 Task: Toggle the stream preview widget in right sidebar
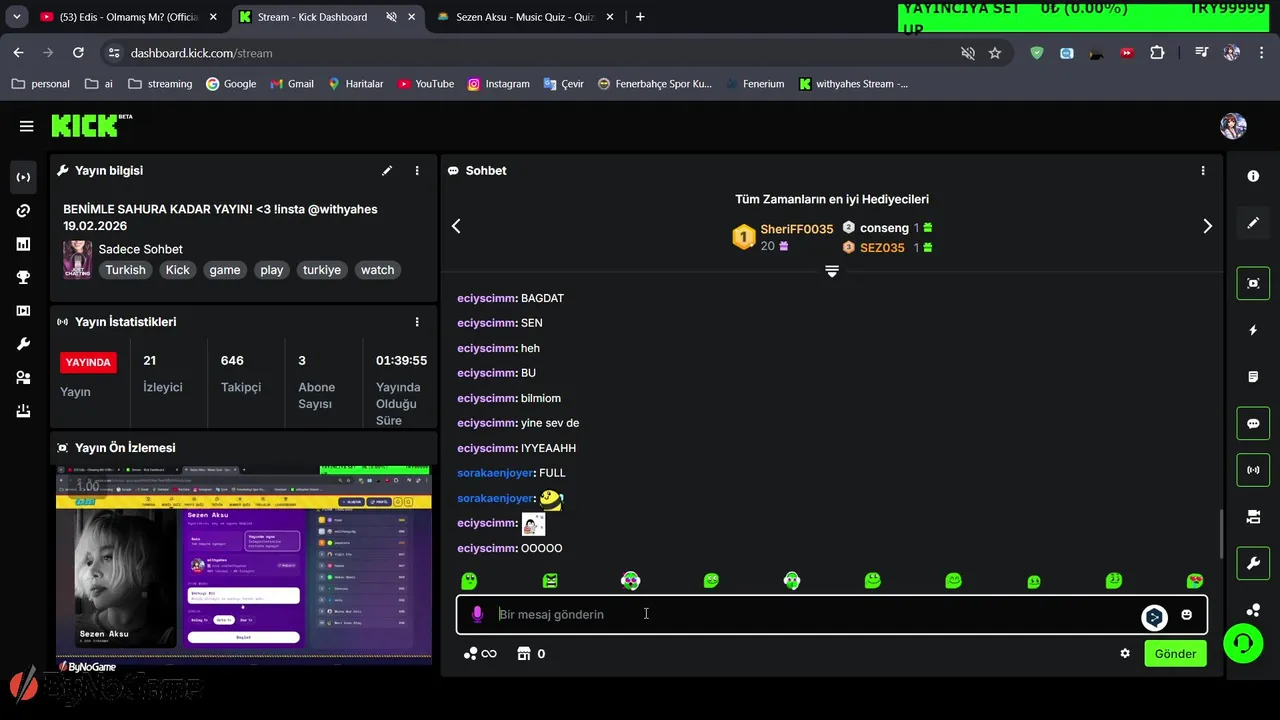coord(1253,283)
